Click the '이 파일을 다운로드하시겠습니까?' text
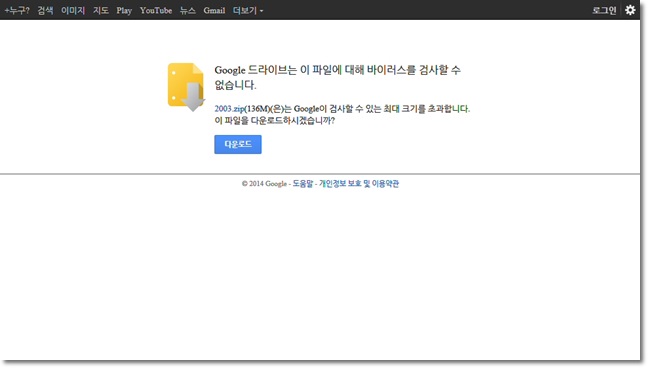 tap(274, 121)
